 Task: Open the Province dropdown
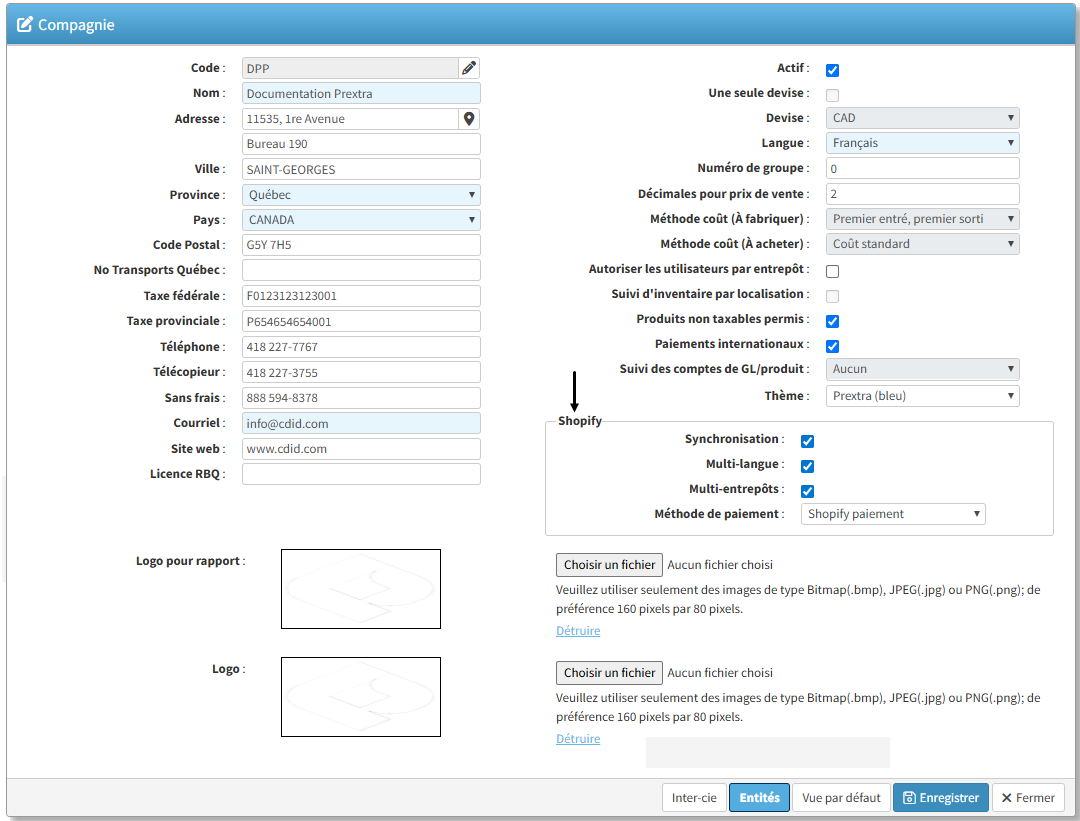tap(361, 195)
